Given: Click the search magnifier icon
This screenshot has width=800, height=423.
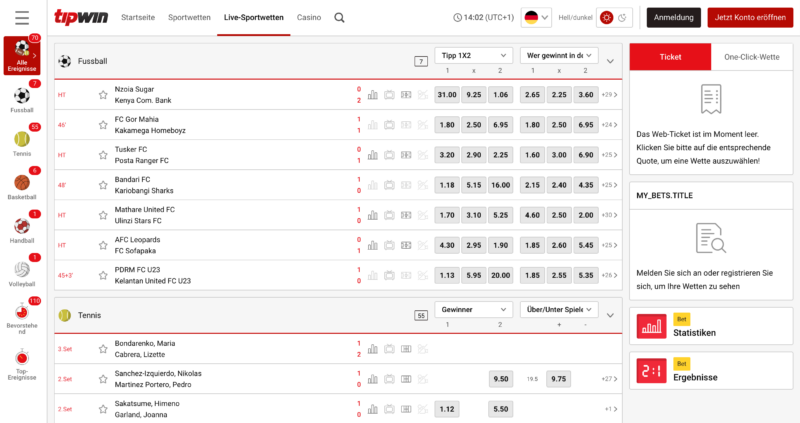Looking at the screenshot, I should pos(339,17).
